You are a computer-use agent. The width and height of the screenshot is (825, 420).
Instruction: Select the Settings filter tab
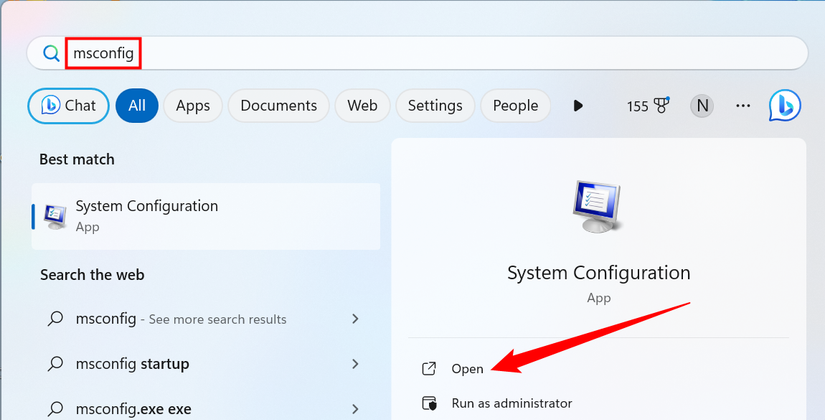coord(435,105)
